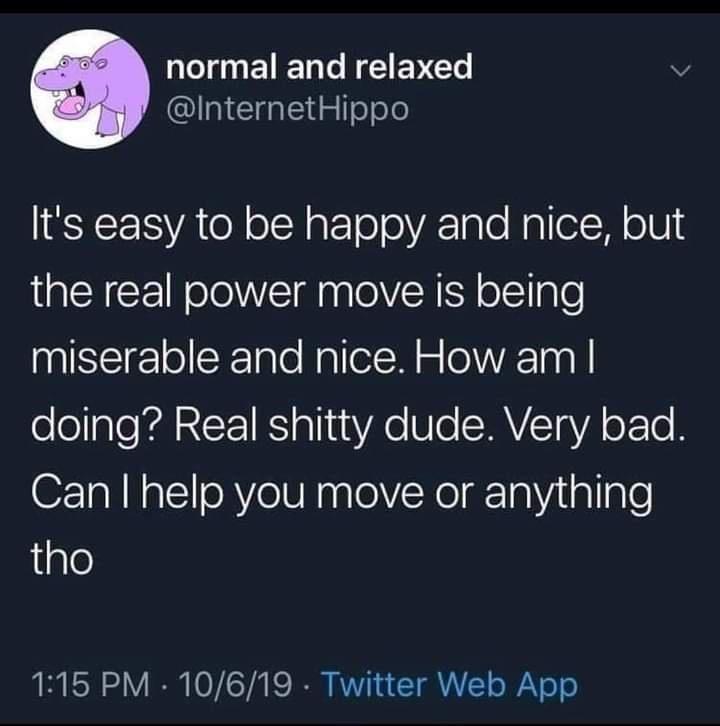
Task: Open the "normal and relaxed" profile name
Action: click(x=319, y=68)
